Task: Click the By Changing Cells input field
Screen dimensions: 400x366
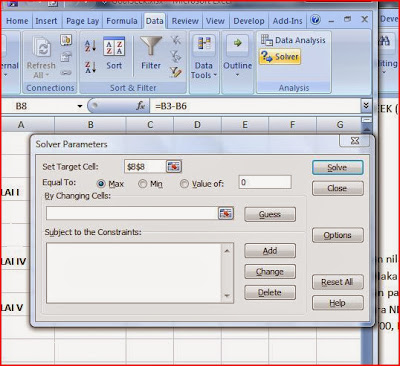Action: coord(132,213)
